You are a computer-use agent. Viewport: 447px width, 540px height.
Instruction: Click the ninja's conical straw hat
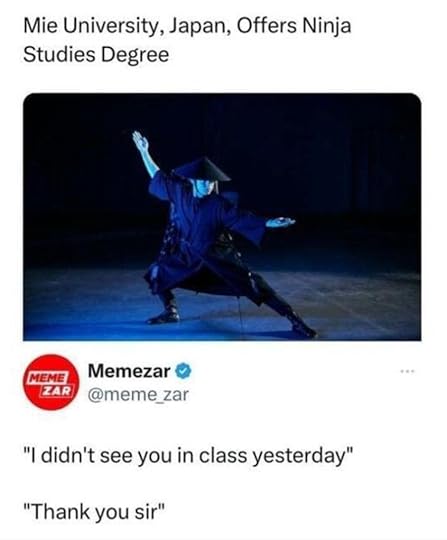[x=201, y=169]
